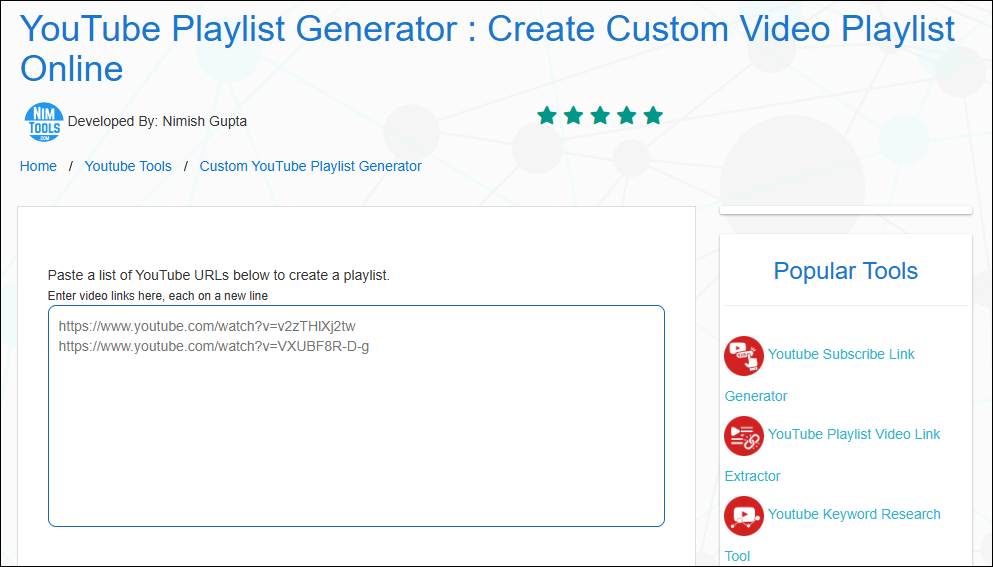Open Youtube Keyword Research Tool link

pos(854,514)
